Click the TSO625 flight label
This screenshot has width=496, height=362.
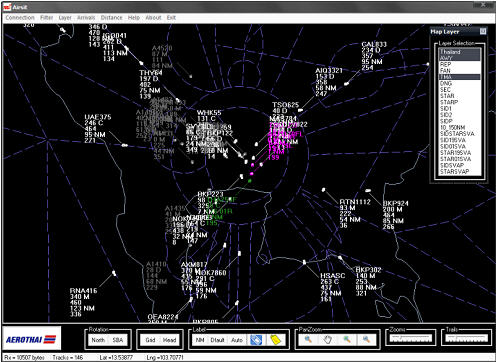tap(286, 105)
